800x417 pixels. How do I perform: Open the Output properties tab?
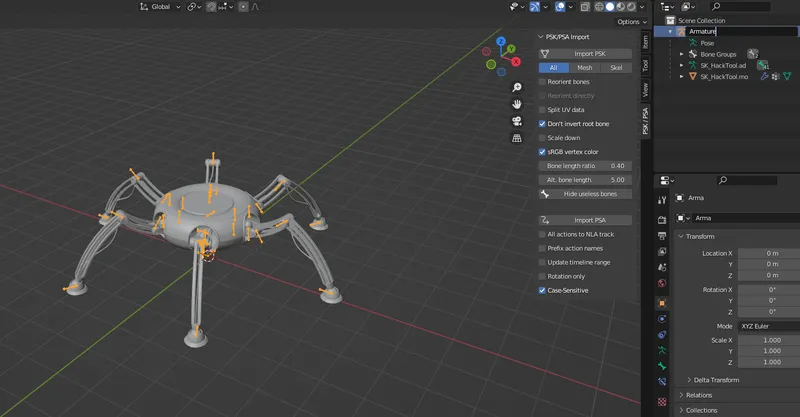(662, 236)
